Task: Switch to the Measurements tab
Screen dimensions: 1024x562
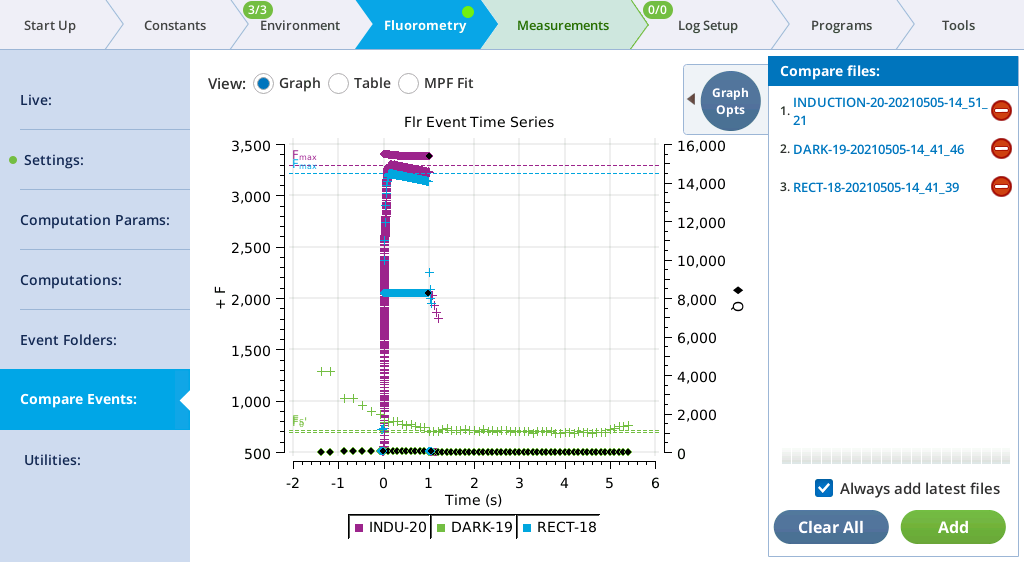Action: (562, 25)
